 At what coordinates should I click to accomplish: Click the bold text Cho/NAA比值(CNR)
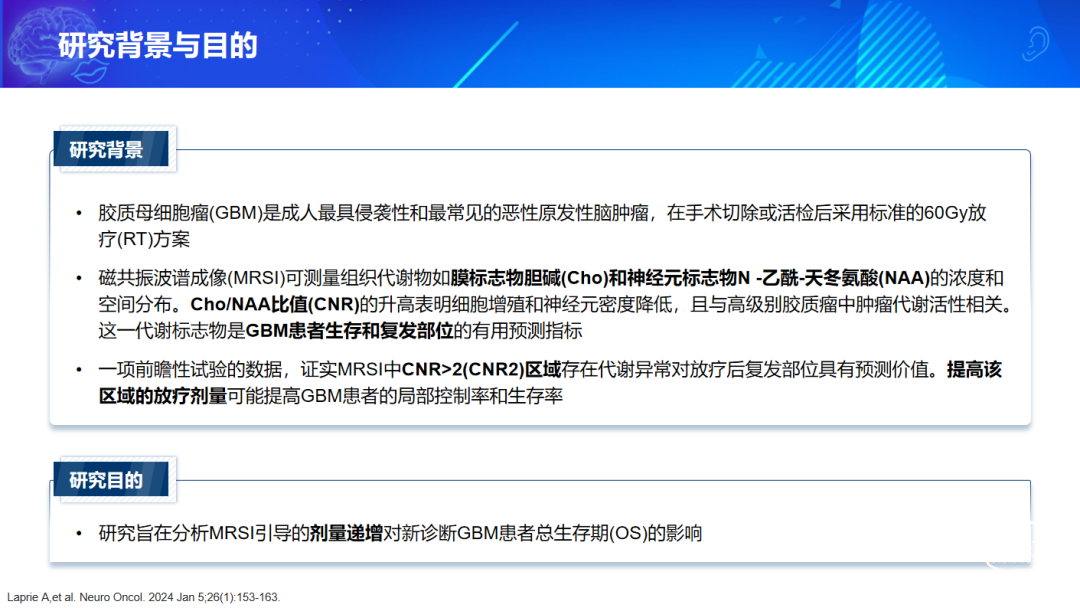point(275,304)
